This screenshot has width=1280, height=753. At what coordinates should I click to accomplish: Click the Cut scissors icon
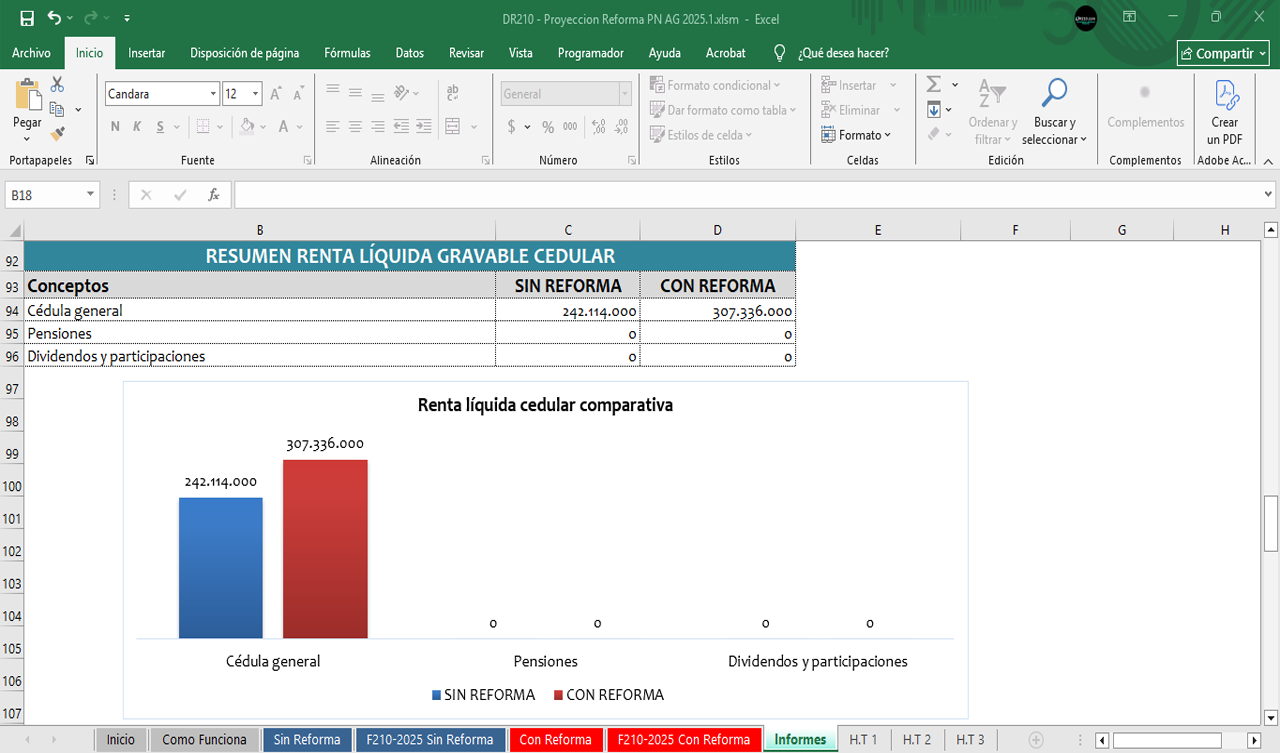(57, 85)
